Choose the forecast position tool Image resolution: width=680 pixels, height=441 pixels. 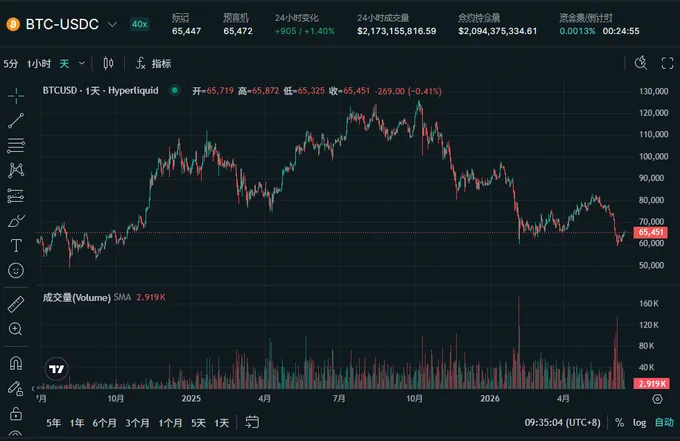[x=16, y=196]
